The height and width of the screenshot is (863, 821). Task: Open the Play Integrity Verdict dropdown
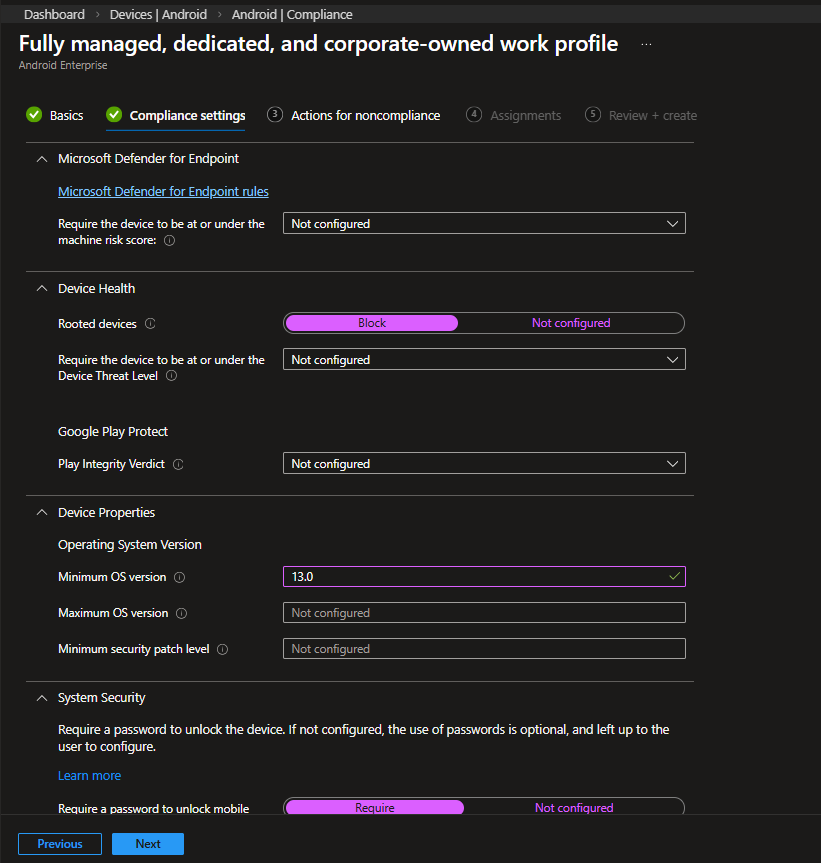(484, 464)
